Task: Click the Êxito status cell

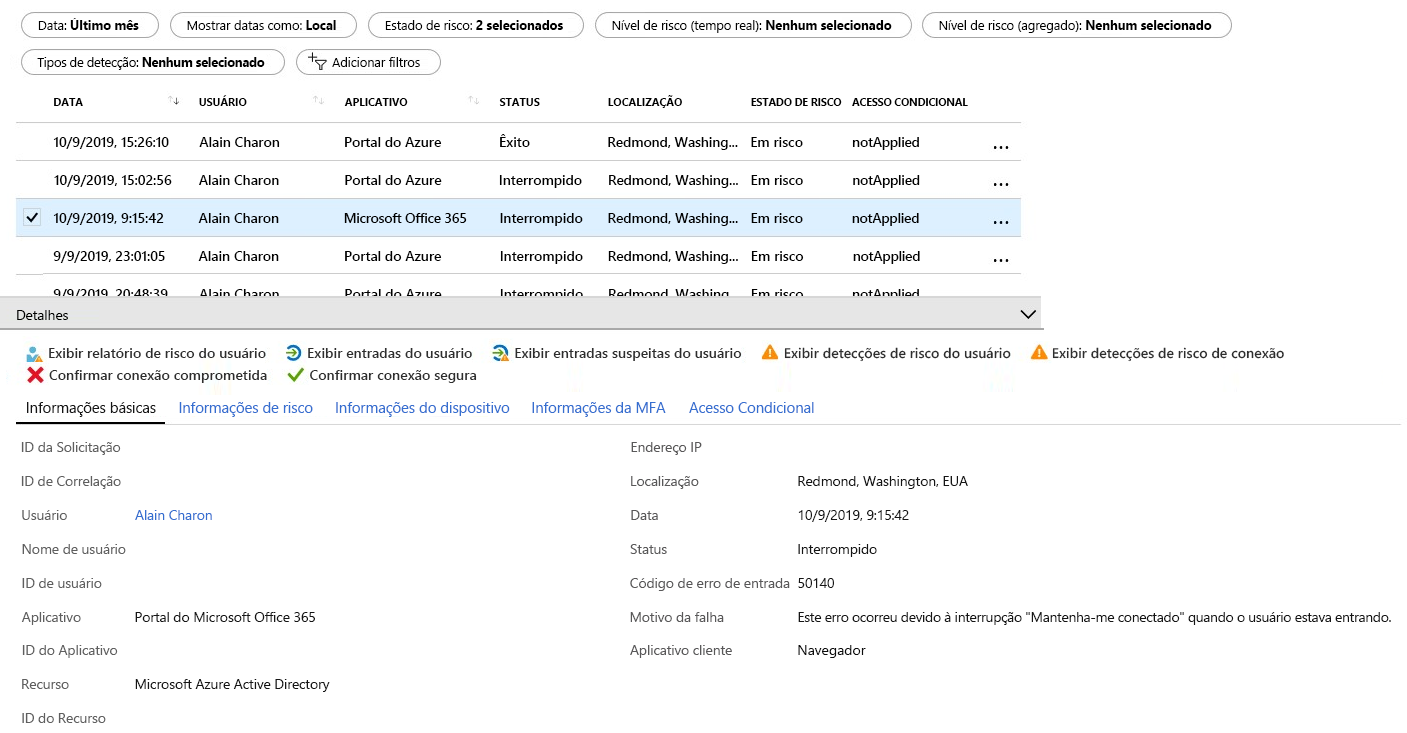Action: [514, 142]
